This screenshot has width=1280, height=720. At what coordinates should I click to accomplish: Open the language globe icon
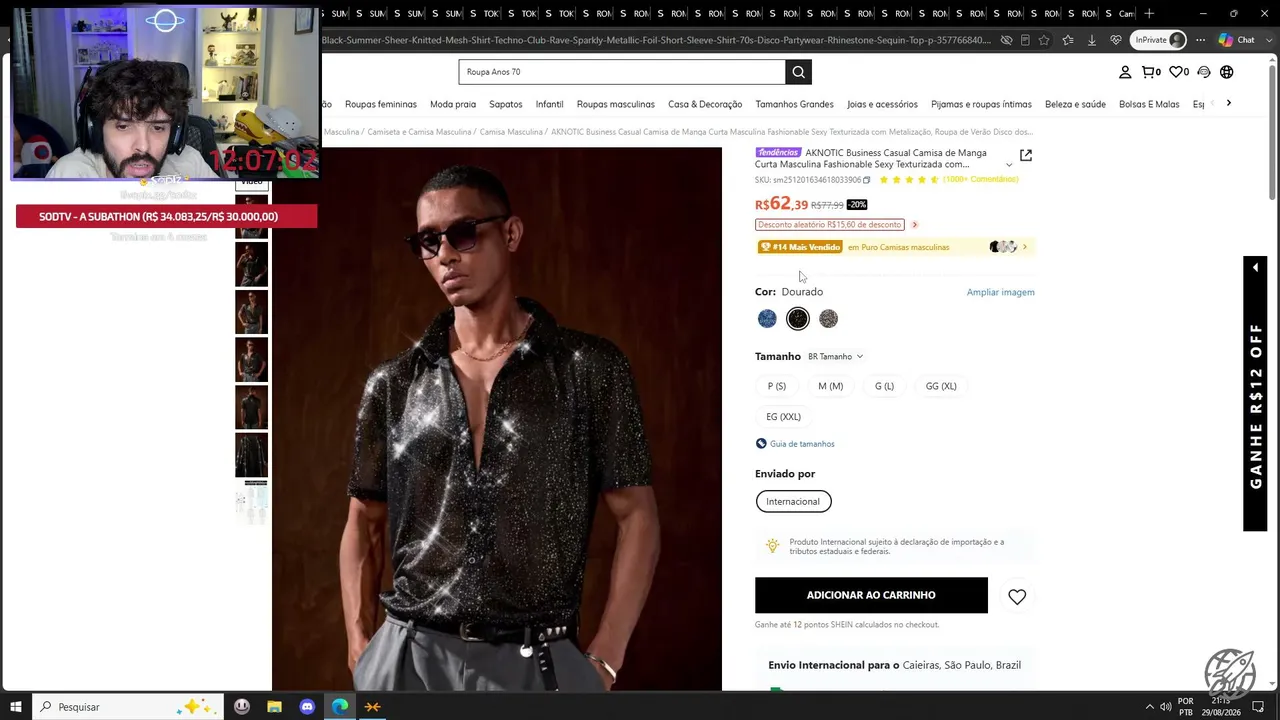click(1227, 72)
